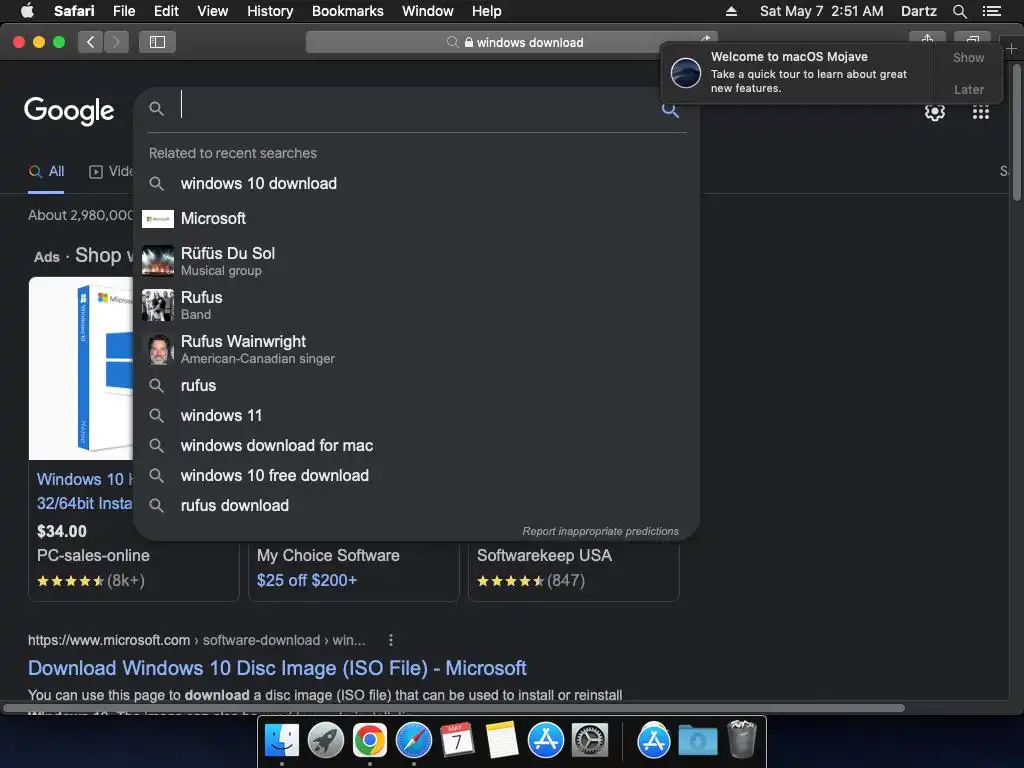The width and height of the screenshot is (1024, 768).
Task: Click Show on Mojave notification
Action: [x=968, y=57]
